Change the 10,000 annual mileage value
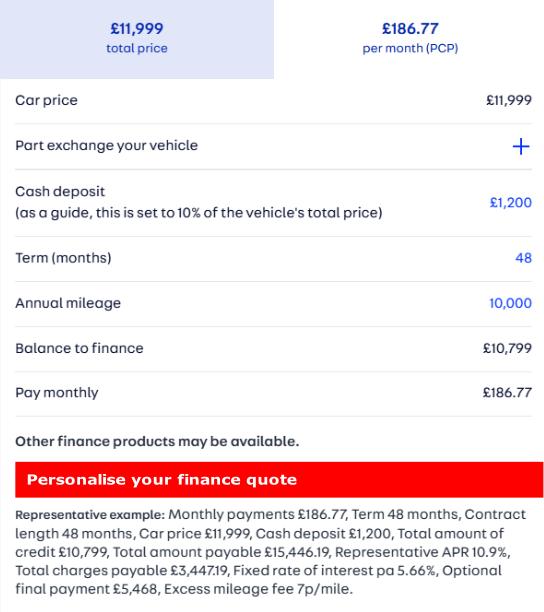 click(510, 303)
